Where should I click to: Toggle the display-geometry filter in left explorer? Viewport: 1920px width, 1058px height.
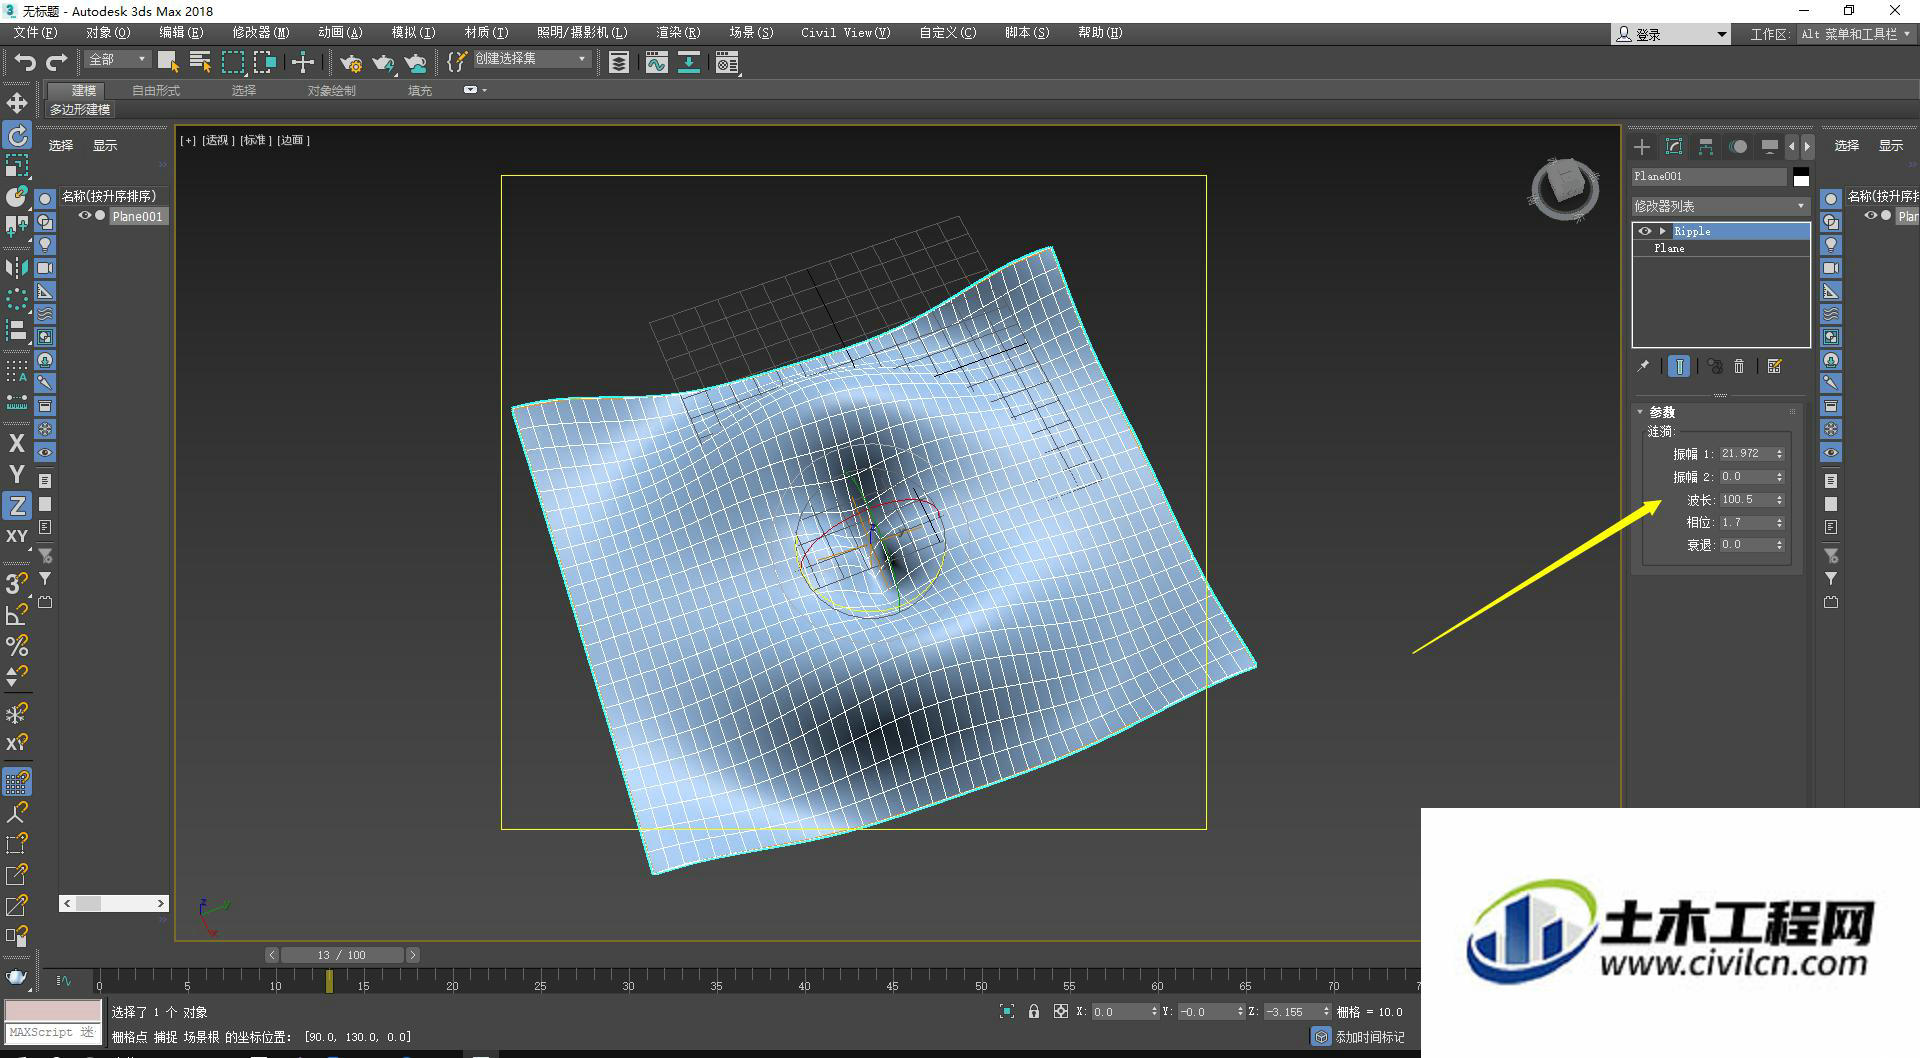(45, 199)
